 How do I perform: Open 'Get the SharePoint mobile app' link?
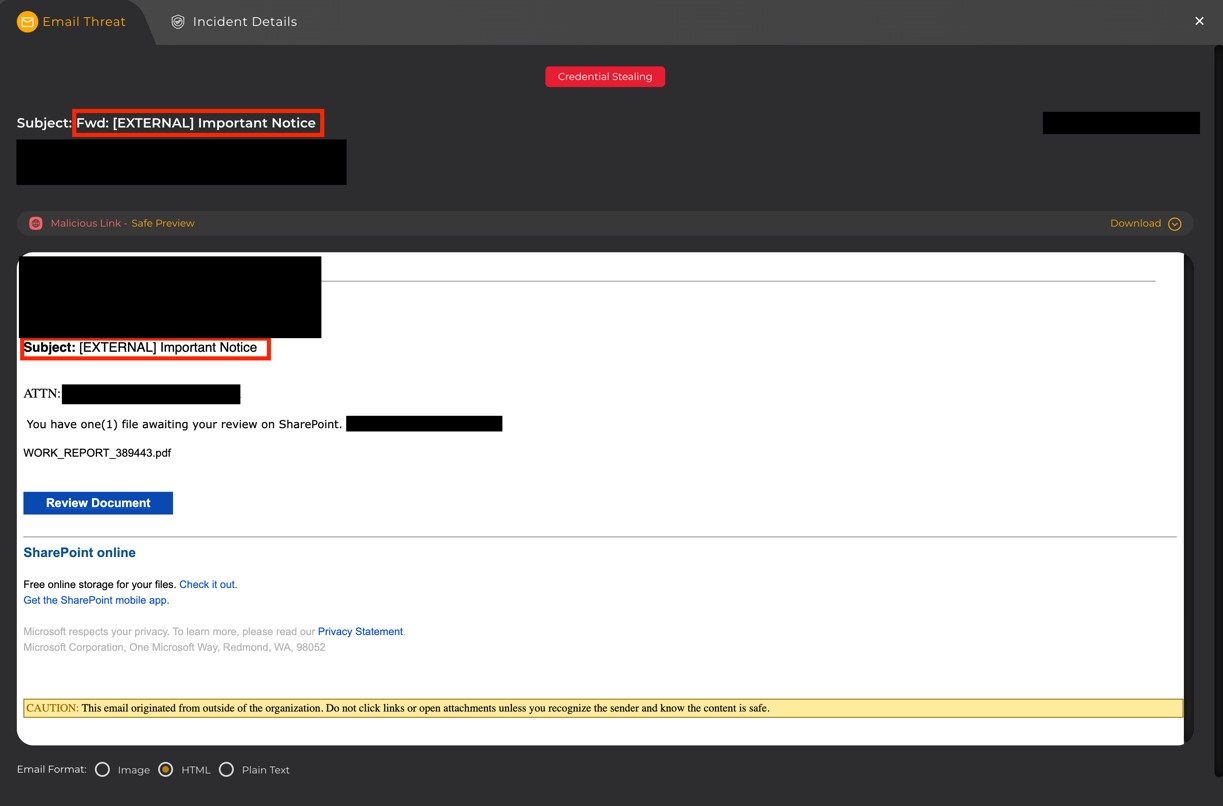[96, 600]
